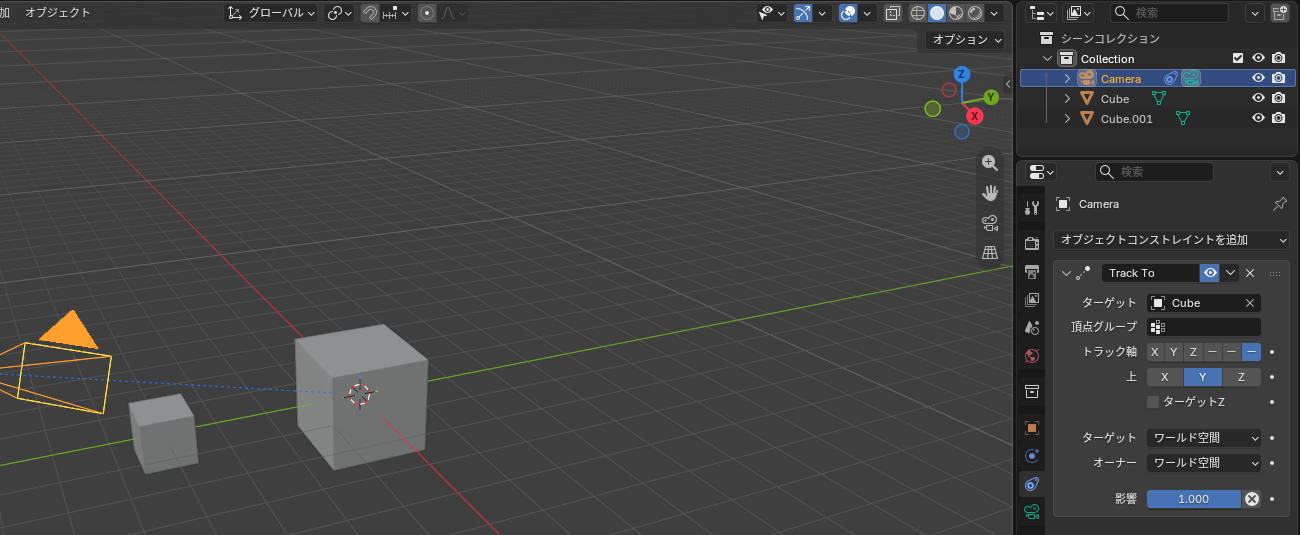This screenshot has width=1300, height=535.
Task: Open the Physics properties tab
Action: point(1032,455)
